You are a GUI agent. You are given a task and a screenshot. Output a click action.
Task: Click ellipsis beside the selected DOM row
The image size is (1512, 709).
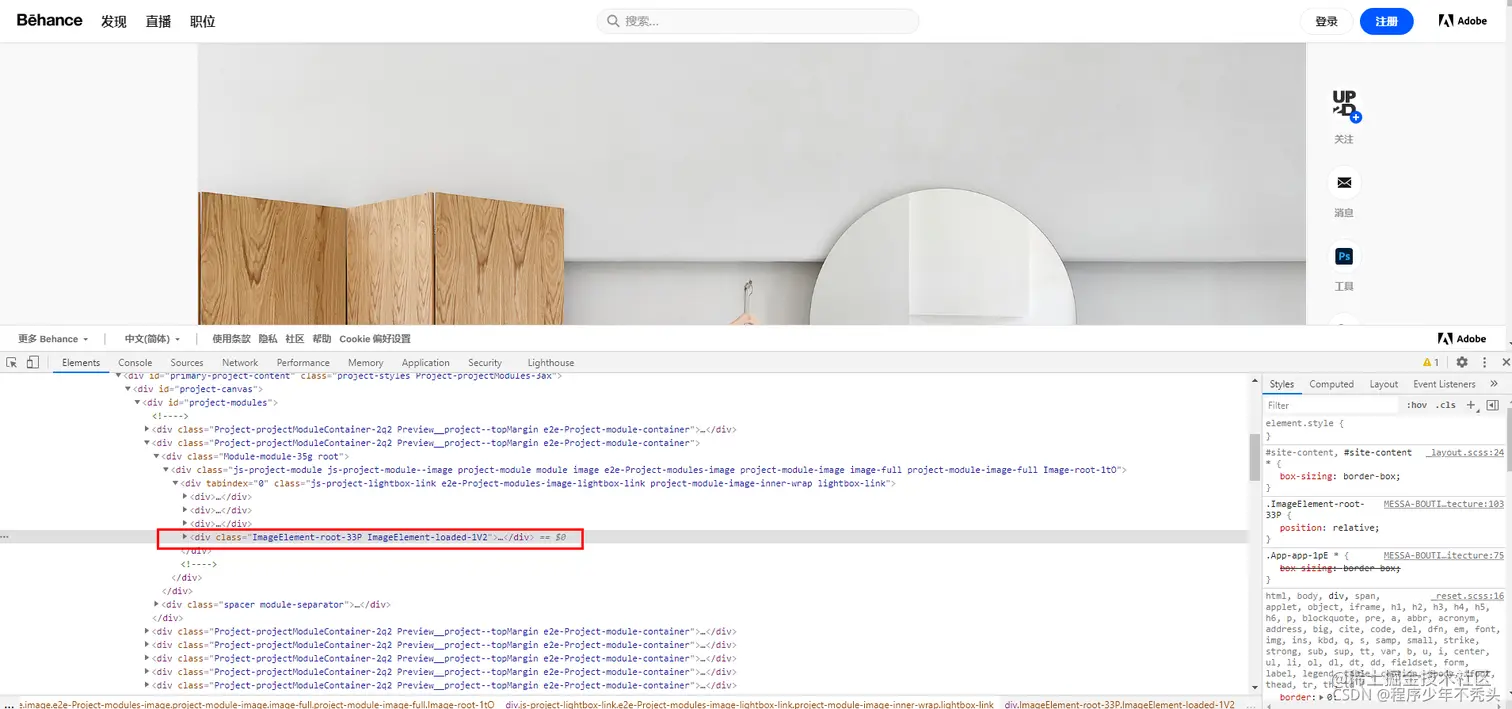pyautogui.click(x=5, y=537)
